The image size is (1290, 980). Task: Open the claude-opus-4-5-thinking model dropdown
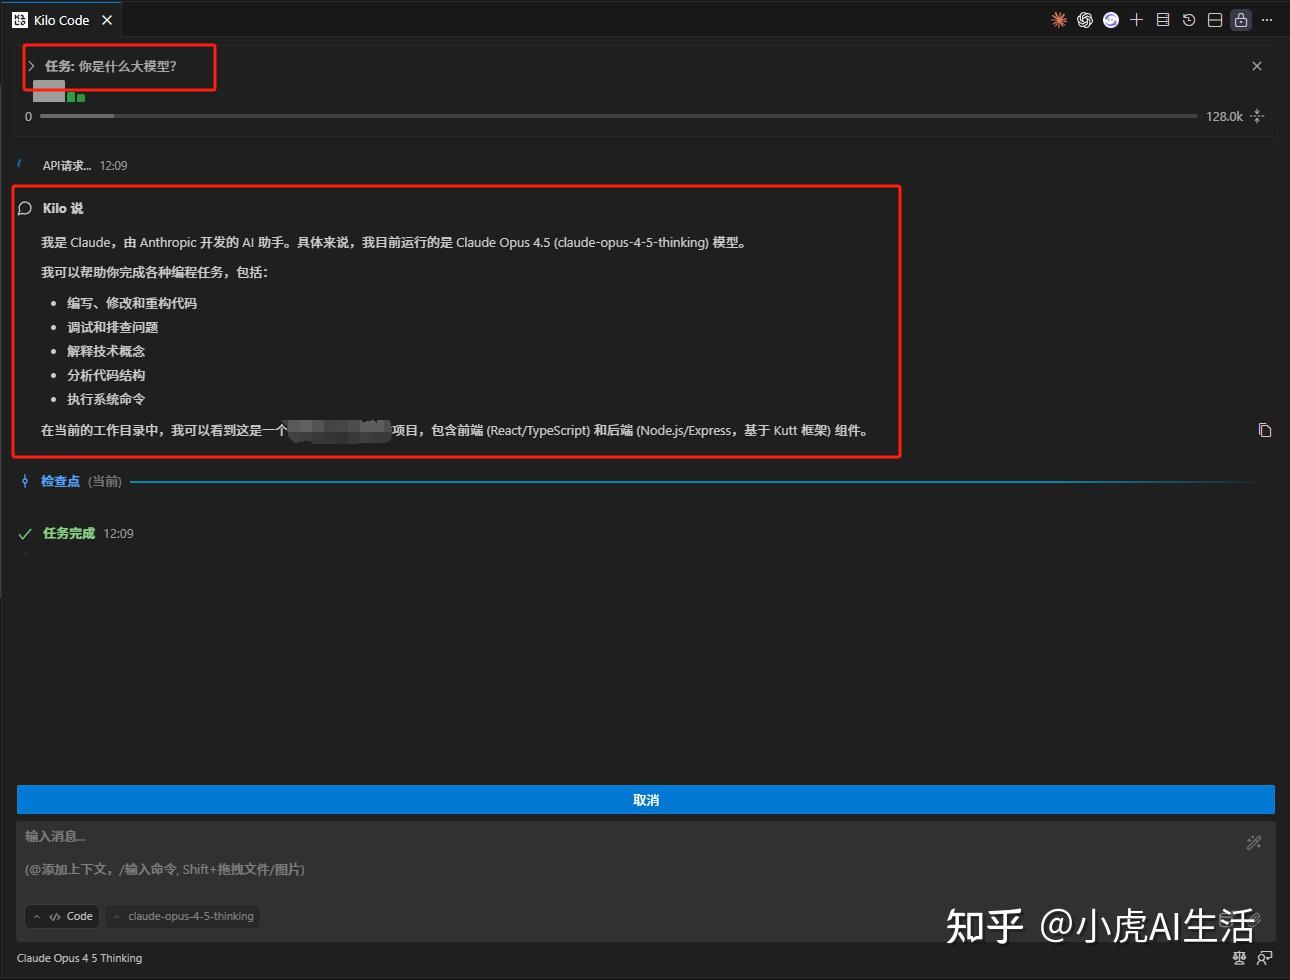[183, 916]
